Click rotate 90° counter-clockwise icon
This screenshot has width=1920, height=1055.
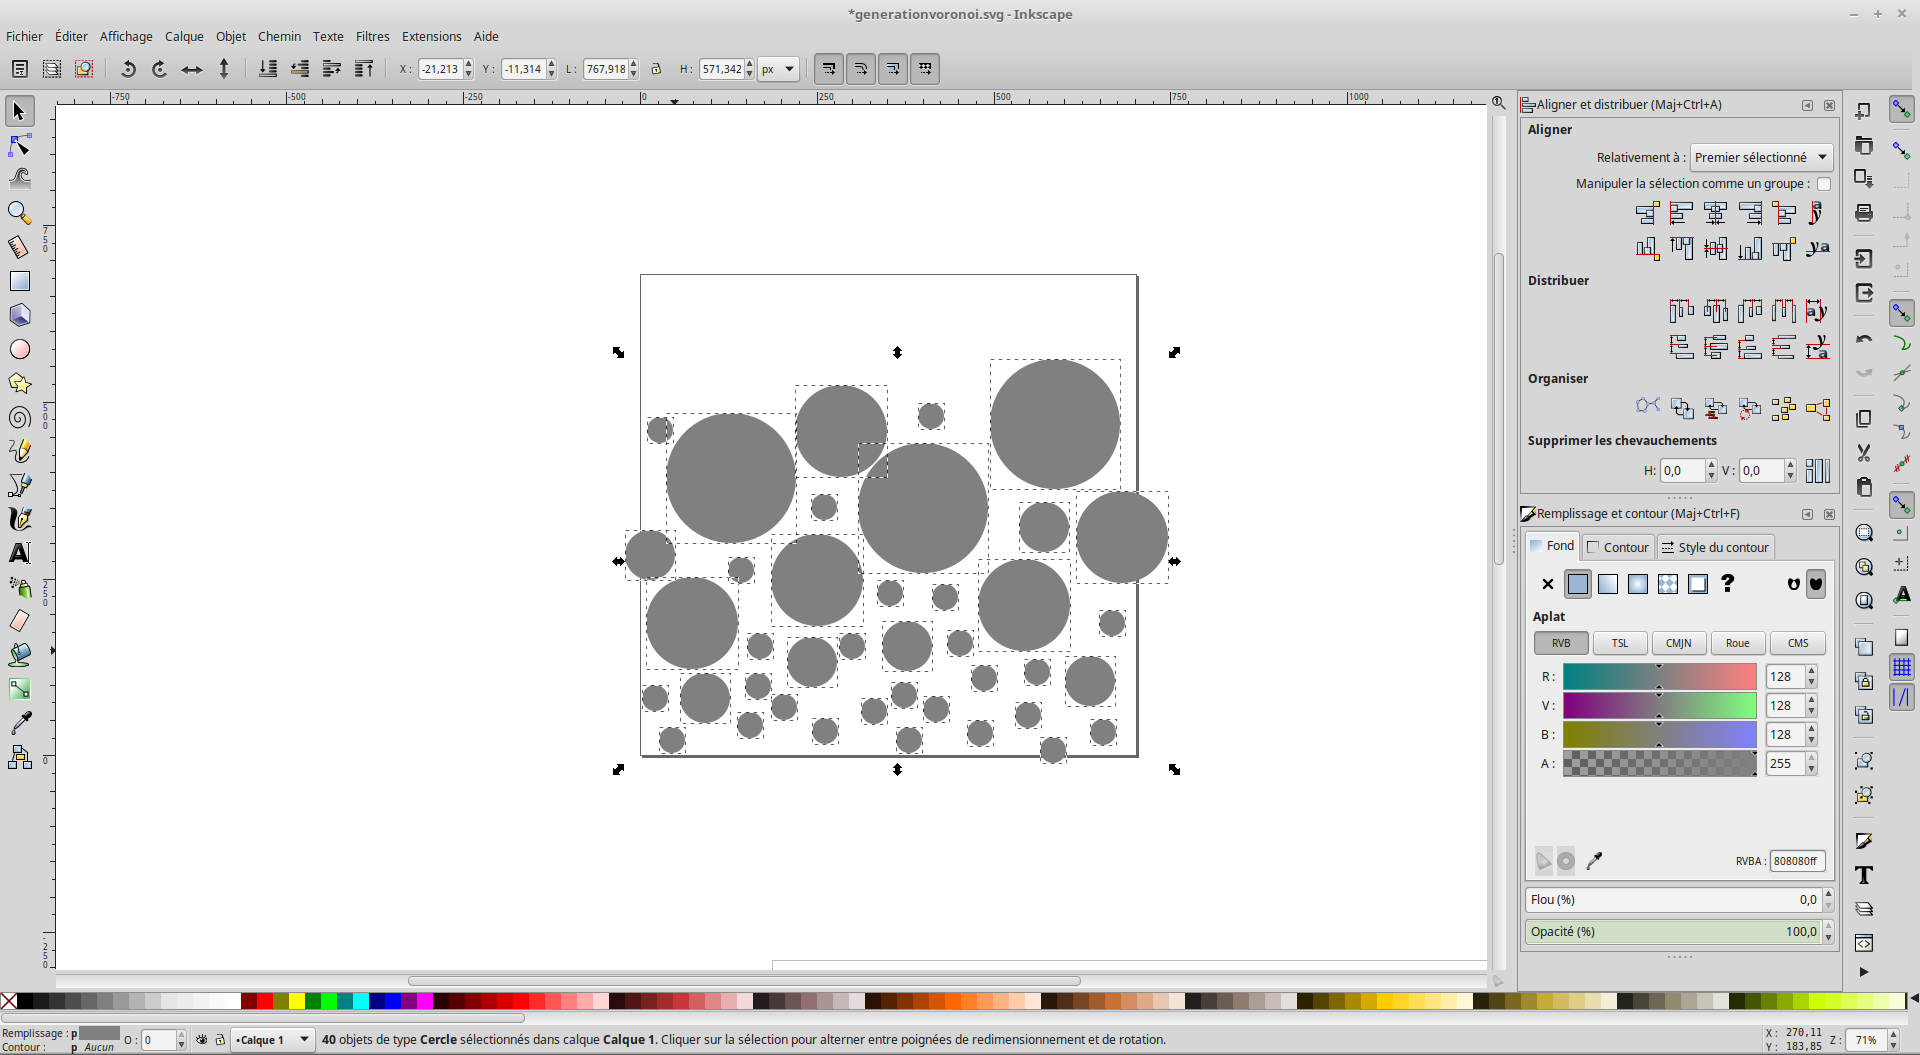(128, 69)
